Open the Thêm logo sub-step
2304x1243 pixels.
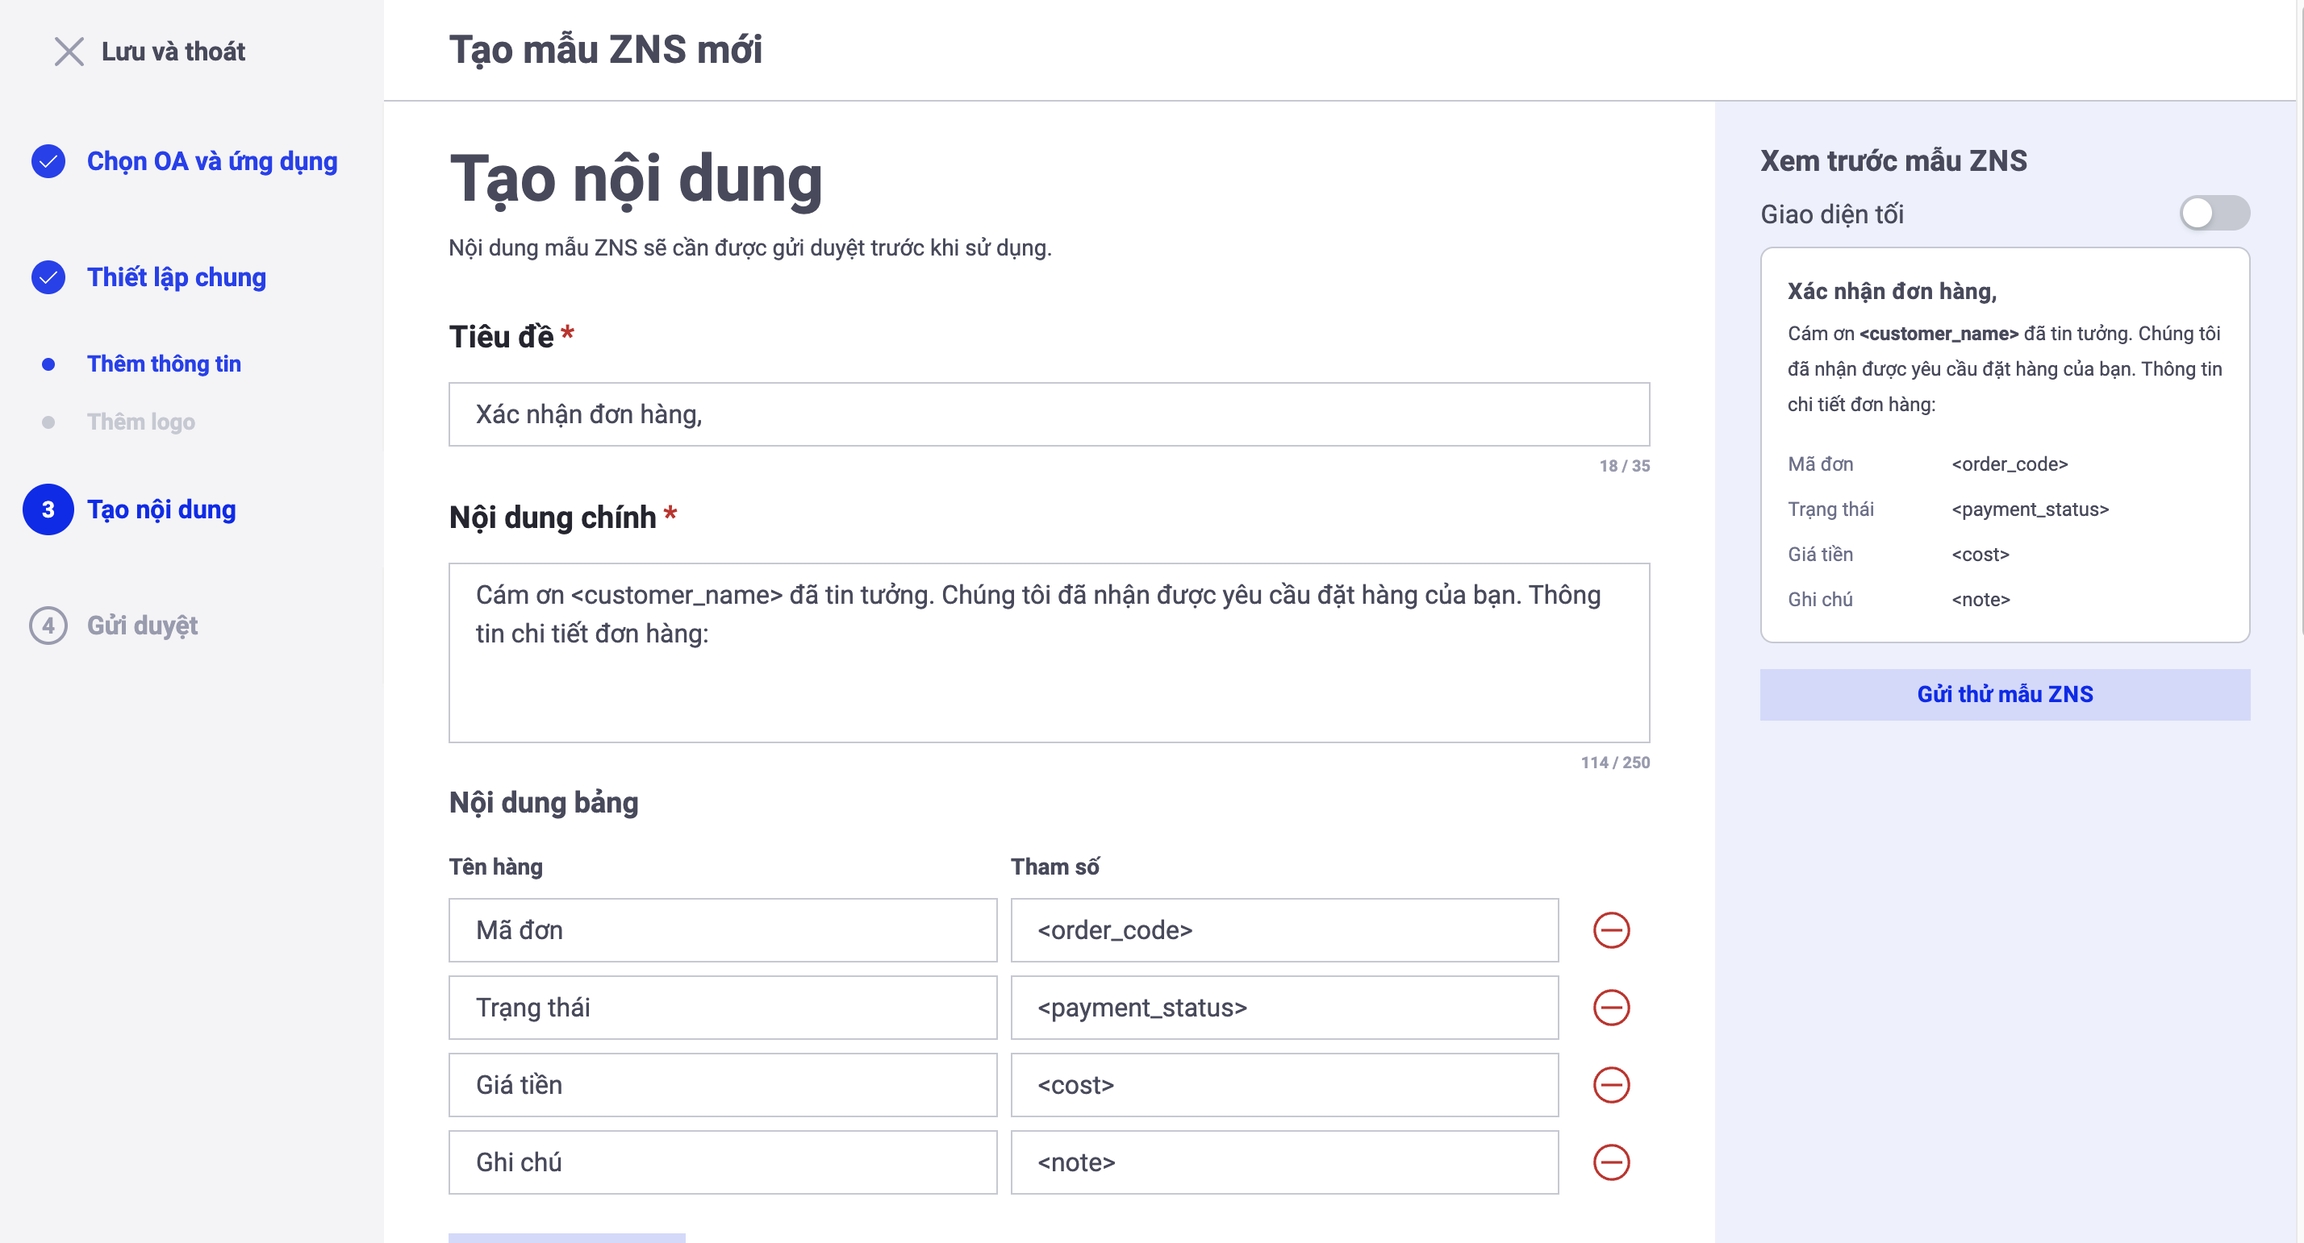tap(141, 422)
